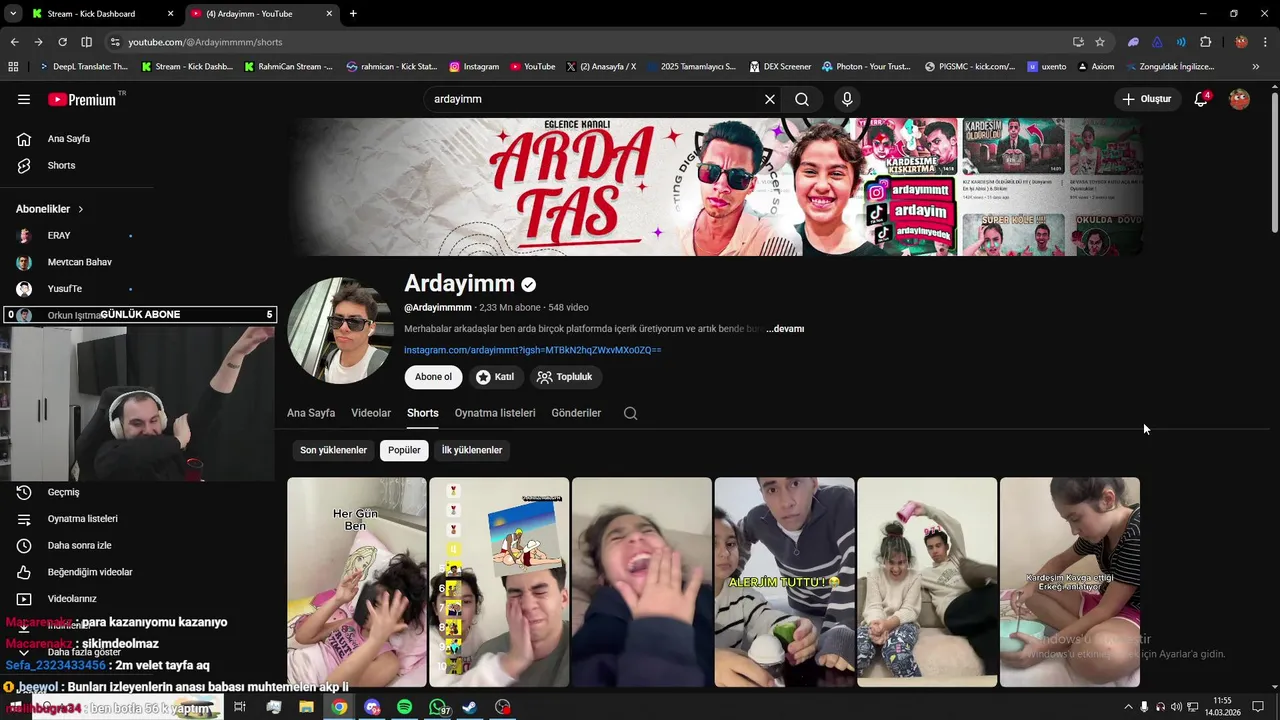This screenshot has width=1280, height=720.
Task: Open apps grid in bookmarks bar
Action: coord(13,67)
